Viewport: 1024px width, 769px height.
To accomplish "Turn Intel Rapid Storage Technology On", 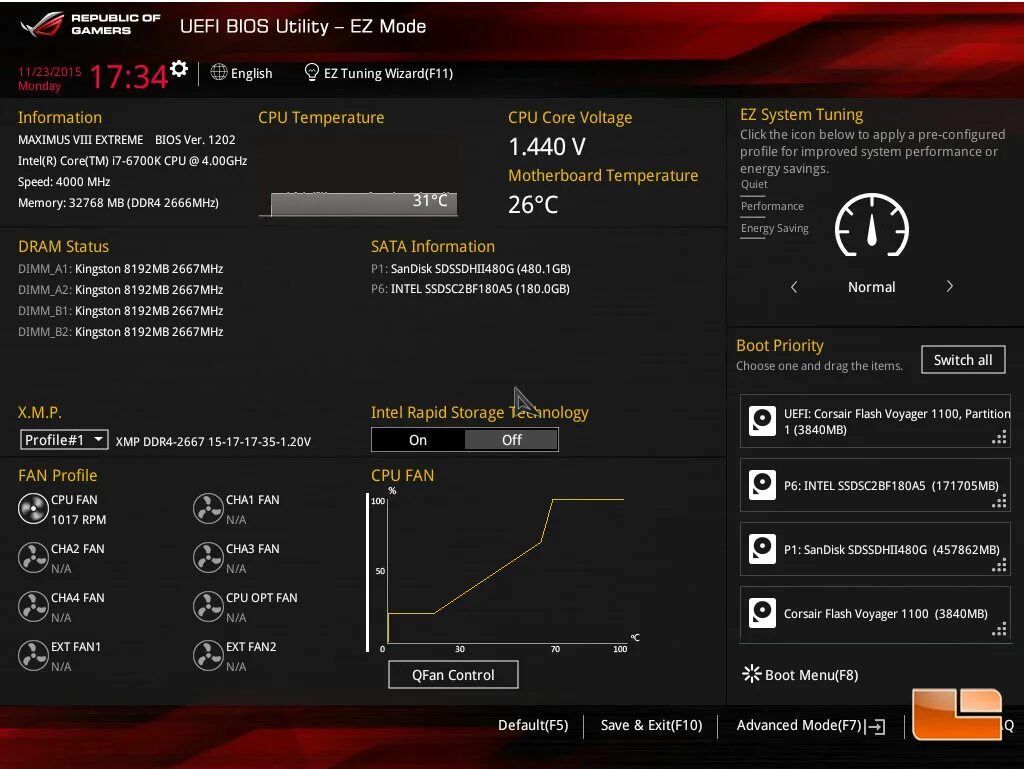I will [x=418, y=440].
